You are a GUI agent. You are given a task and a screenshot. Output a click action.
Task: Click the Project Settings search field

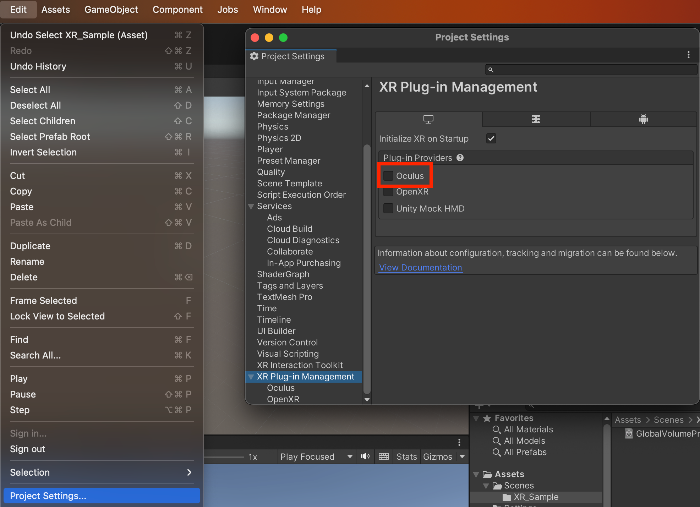coord(591,70)
